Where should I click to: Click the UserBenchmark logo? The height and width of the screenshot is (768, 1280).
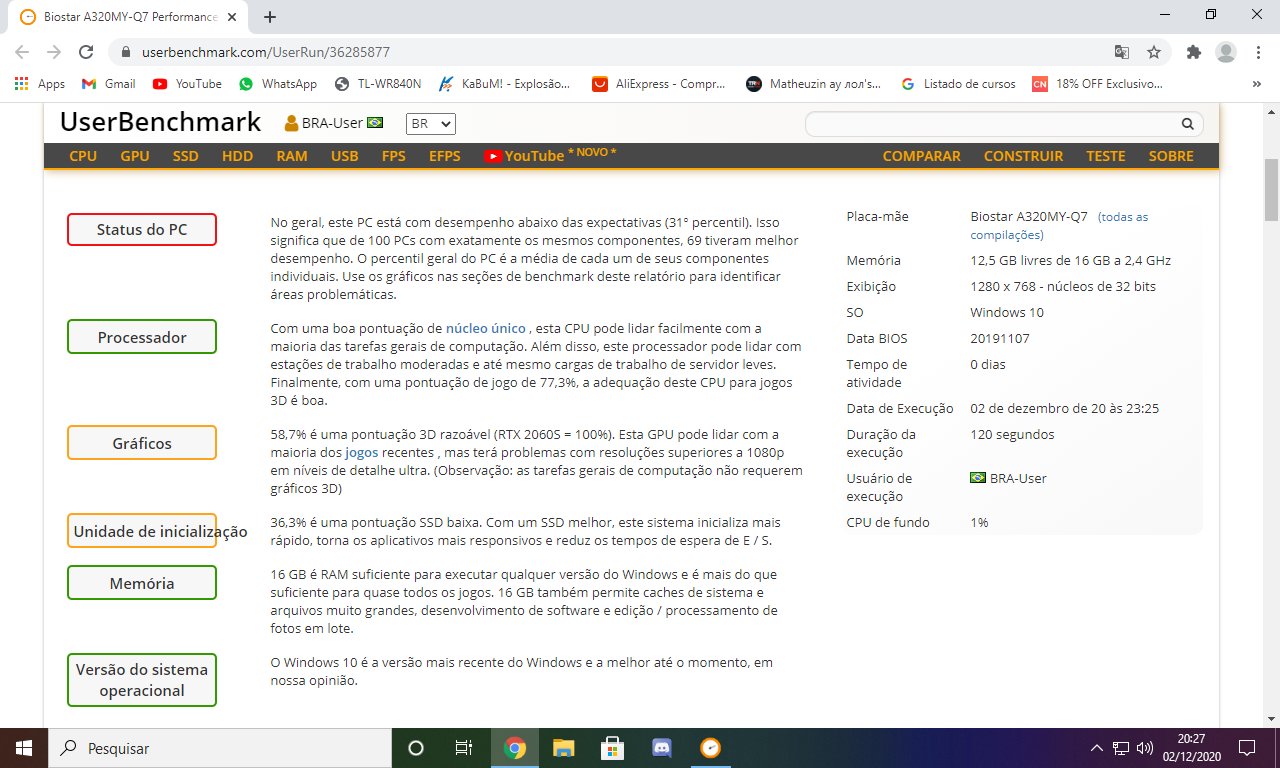[x=160, y=122]
